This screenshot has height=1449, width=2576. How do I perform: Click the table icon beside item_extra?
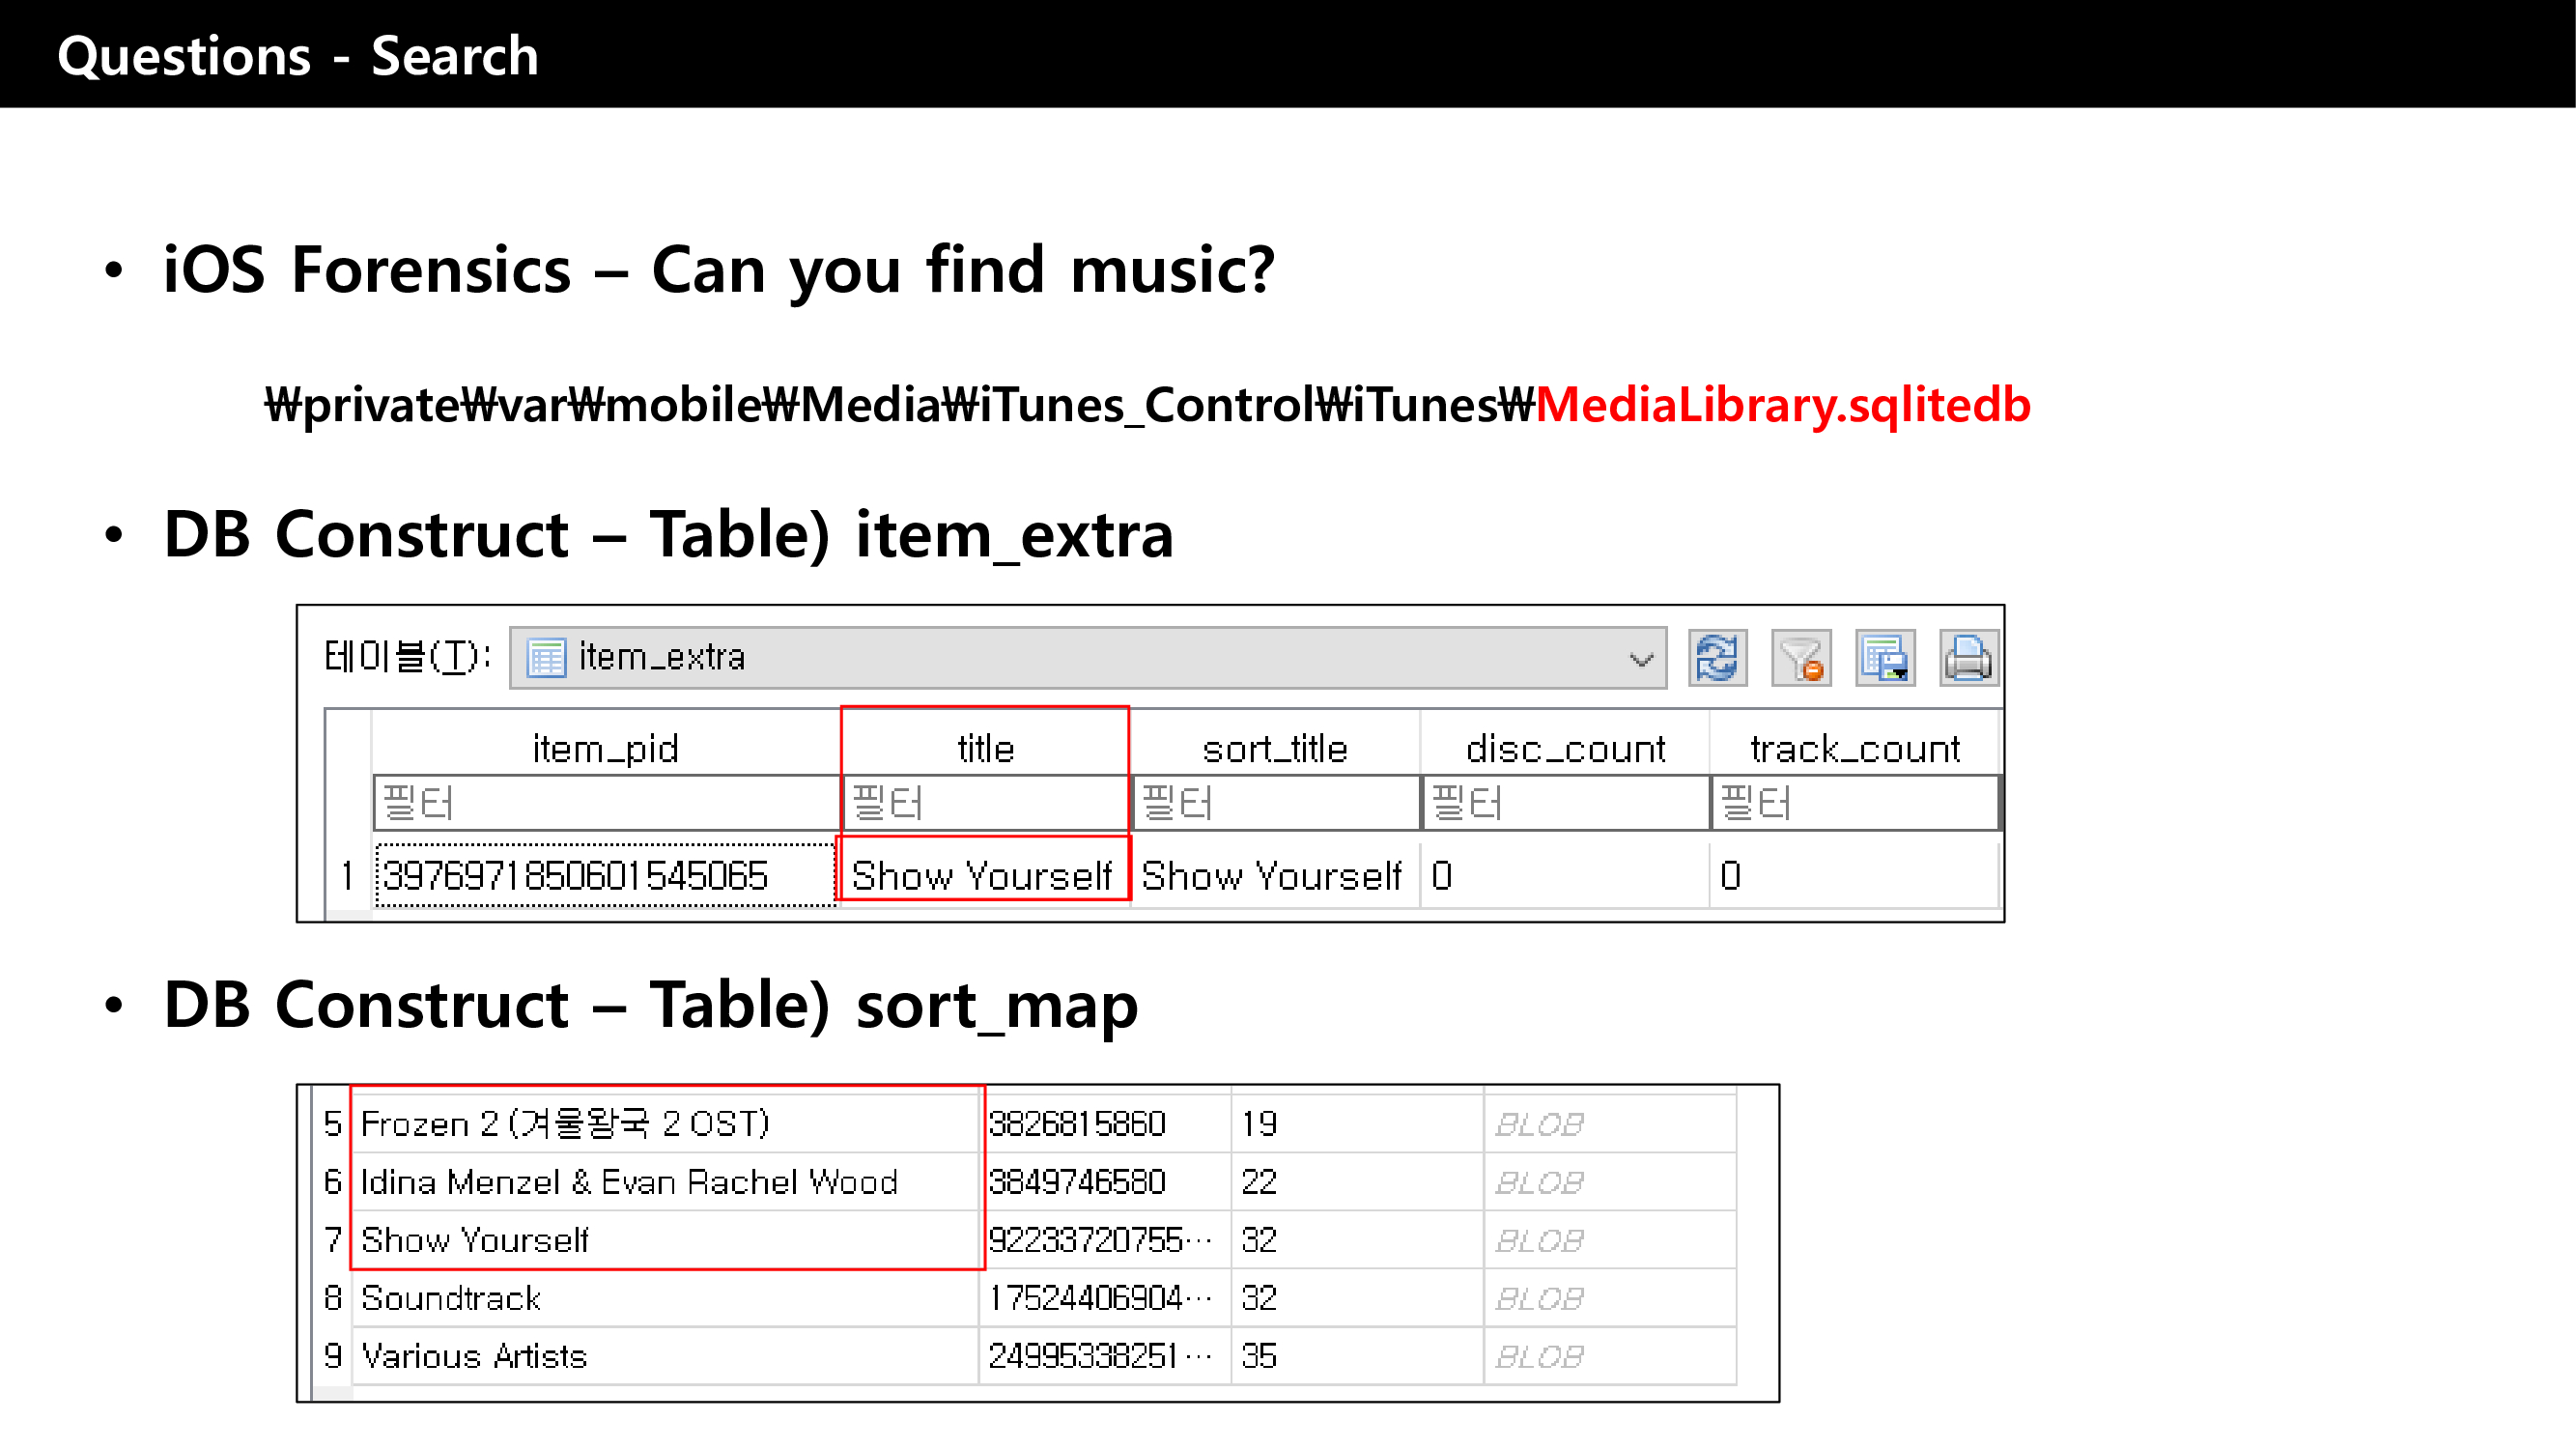tap(546, 658)
